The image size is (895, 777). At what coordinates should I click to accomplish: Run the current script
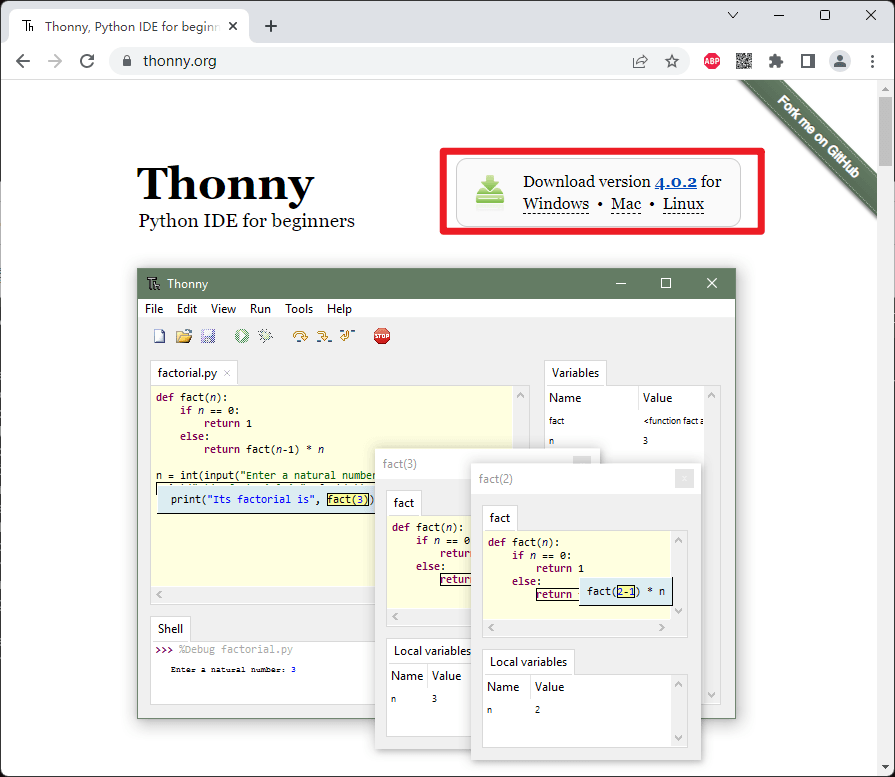[240, 335]
